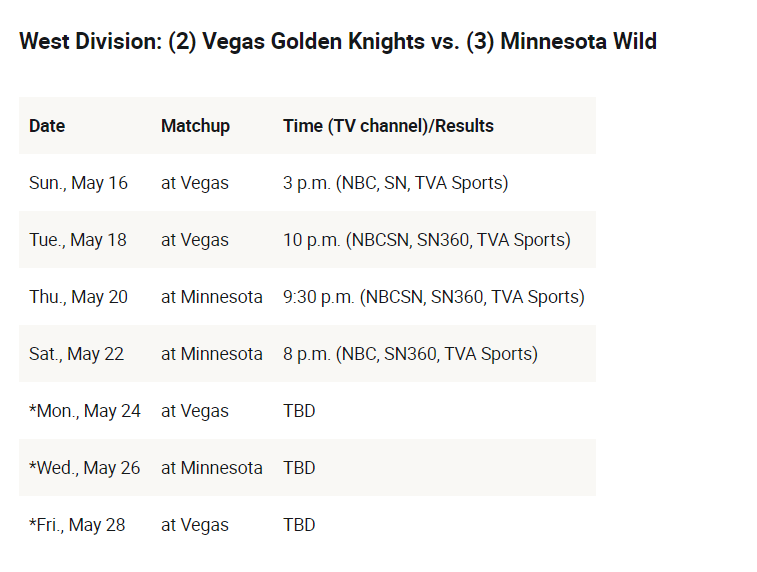
Task: Click the 8 p.m. NBC broadcast cell
Action: [410, 354]
